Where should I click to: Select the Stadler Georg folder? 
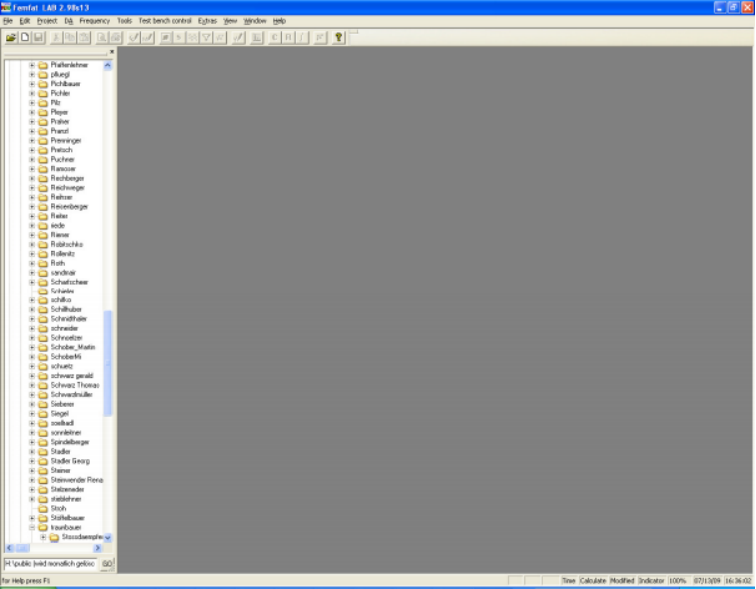(x=70, y=461)
